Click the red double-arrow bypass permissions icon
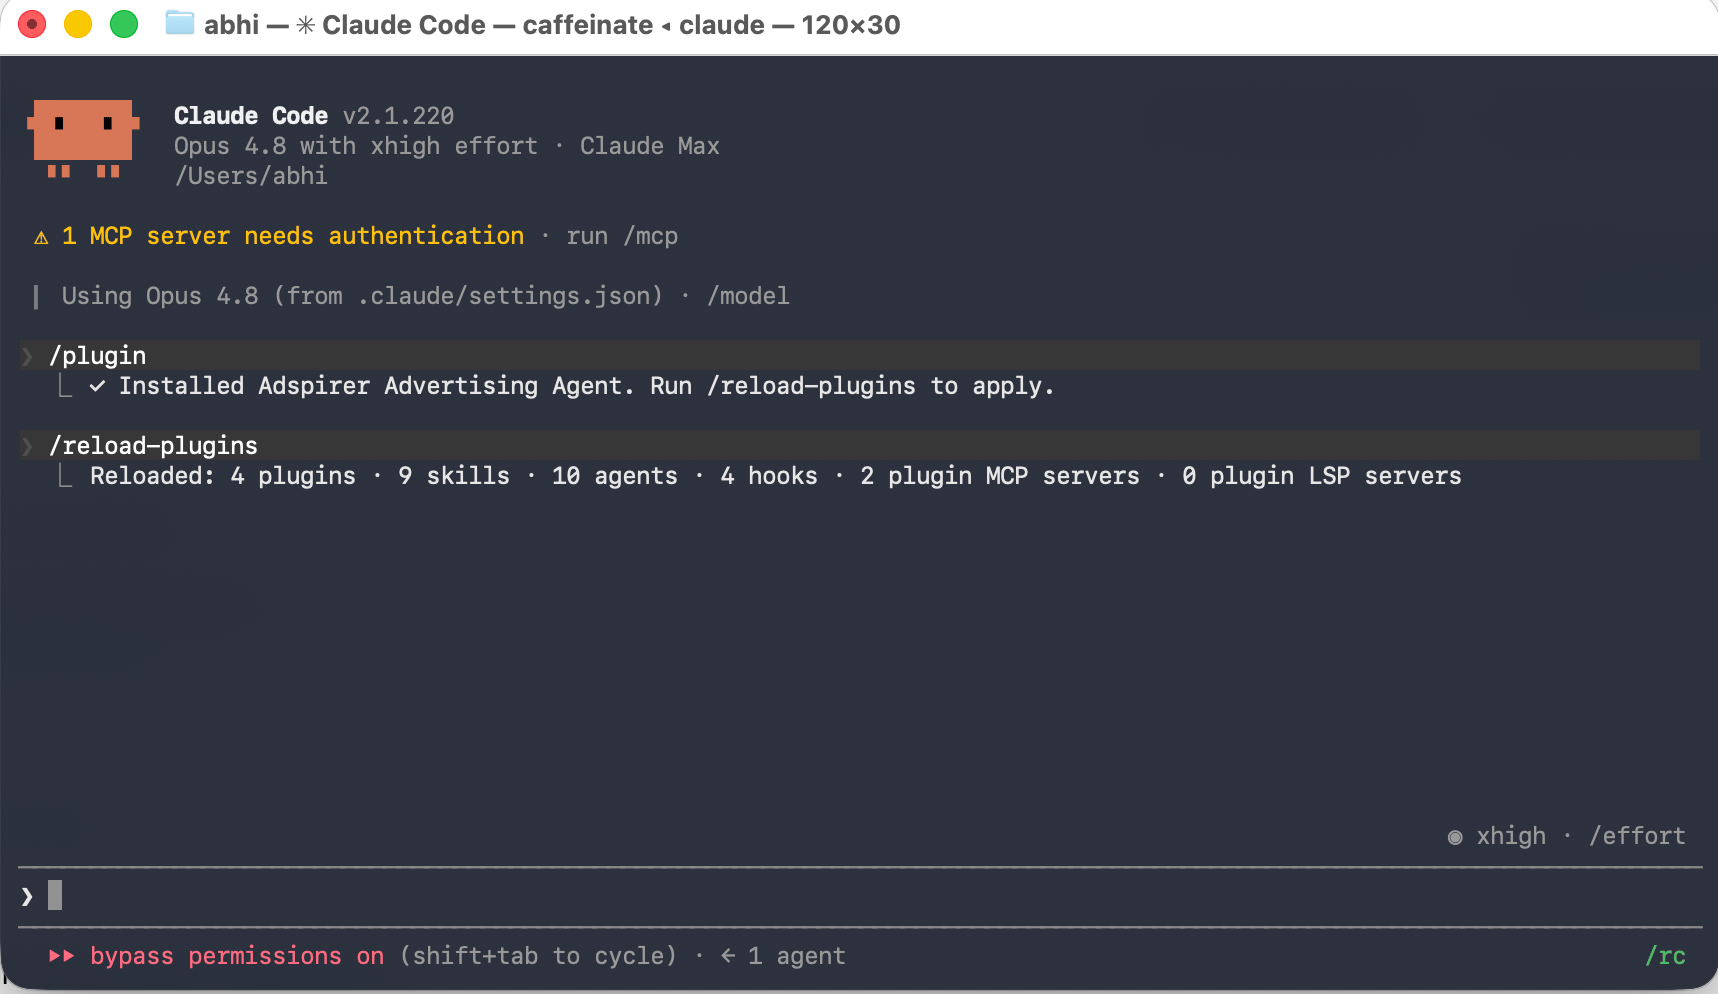 62,956
